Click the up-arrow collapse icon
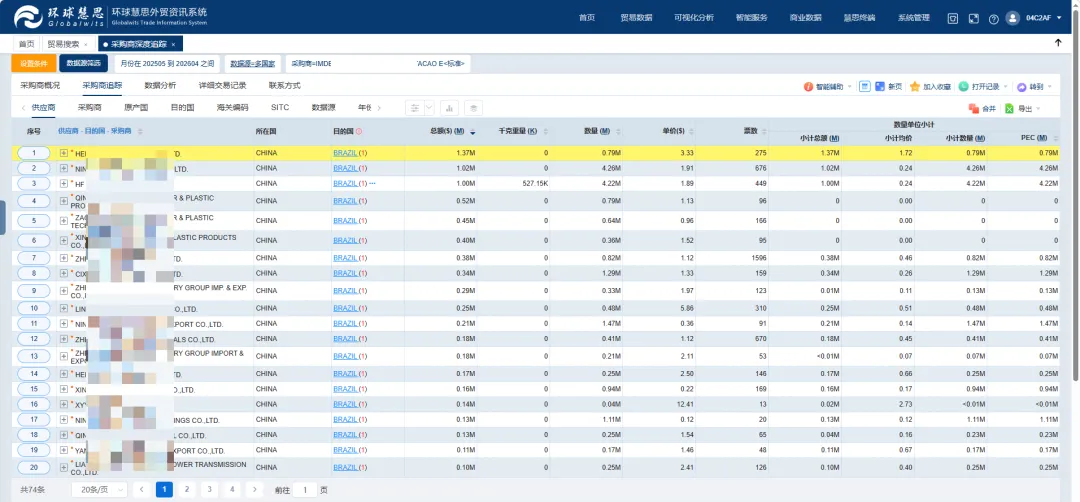Viewport: 1080px width, 502px height. point(1058,43)
